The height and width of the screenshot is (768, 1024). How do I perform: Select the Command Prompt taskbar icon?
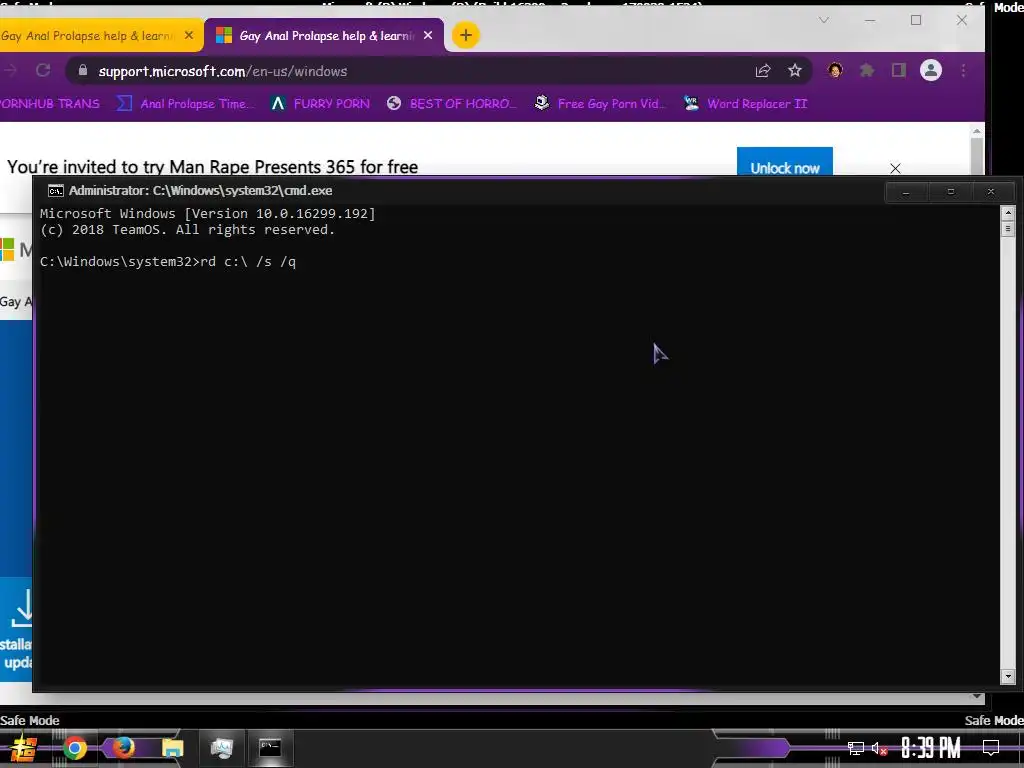tap(270, 747)
